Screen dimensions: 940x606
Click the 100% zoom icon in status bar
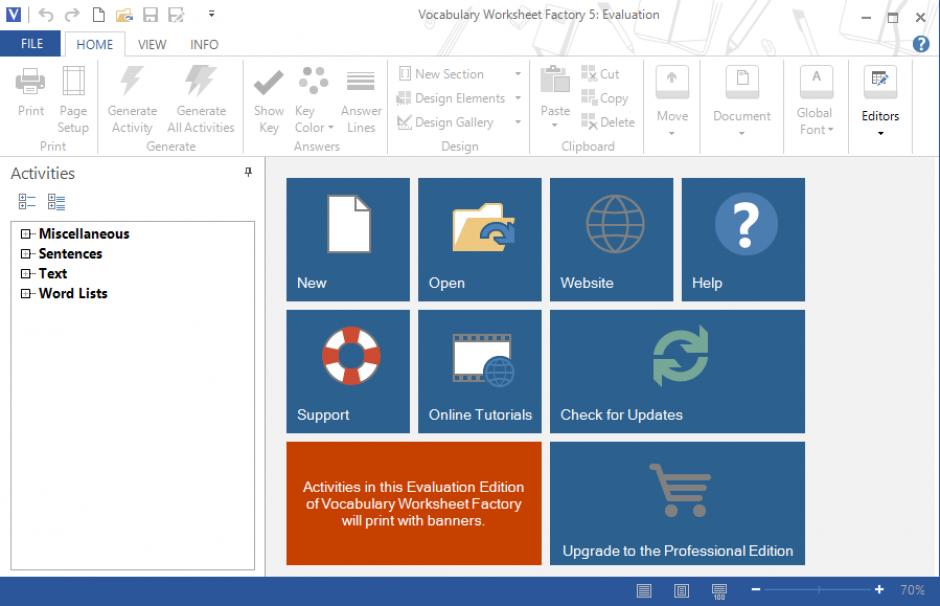point(719,592)
